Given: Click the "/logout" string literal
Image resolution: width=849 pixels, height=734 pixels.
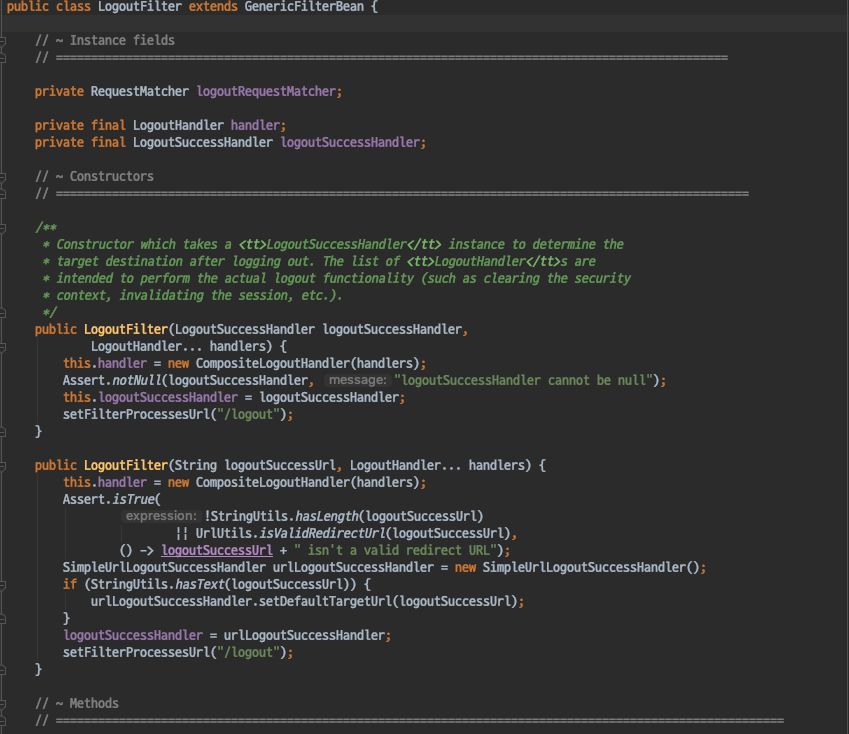Looking at the screenshot, I should click(254, 414).
